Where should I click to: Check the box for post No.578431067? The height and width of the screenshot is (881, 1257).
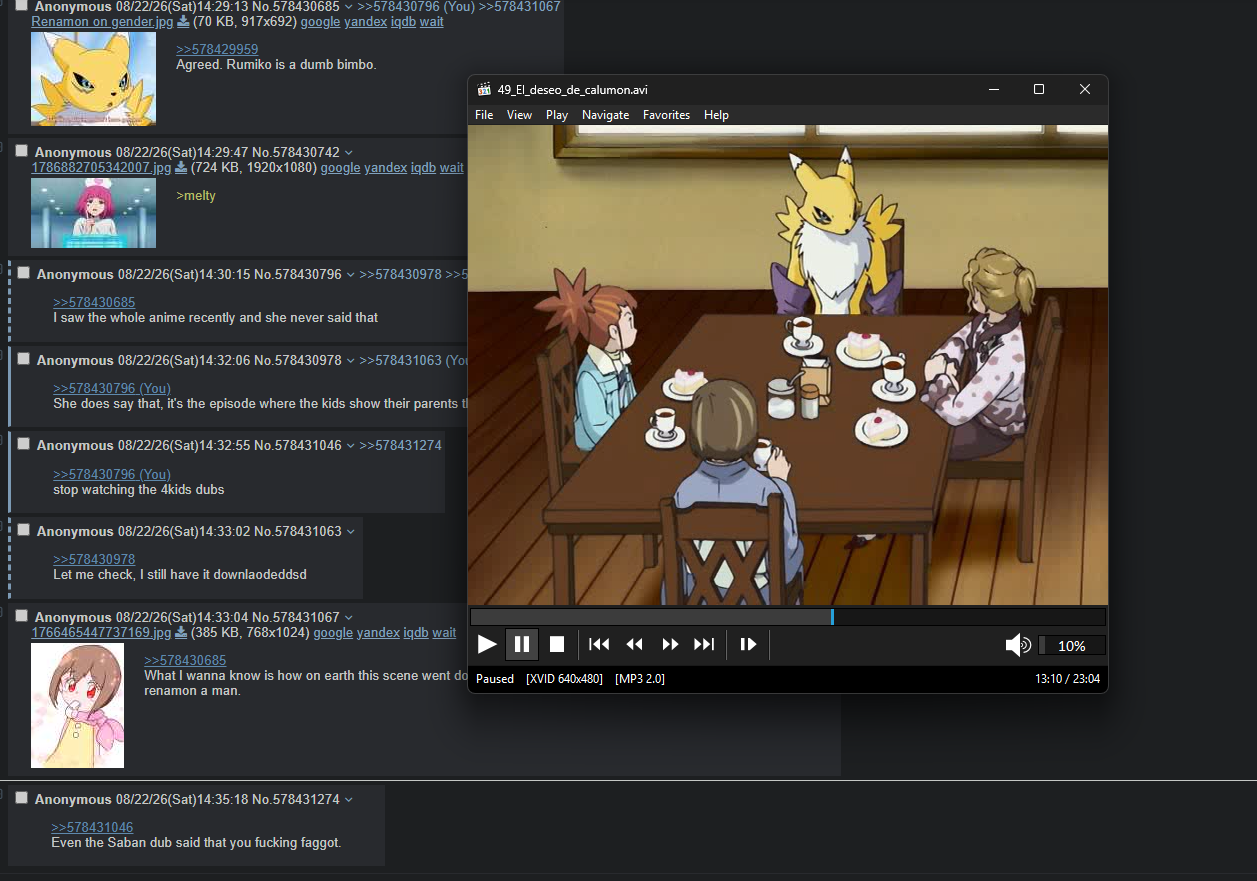(x=22, y=616)
